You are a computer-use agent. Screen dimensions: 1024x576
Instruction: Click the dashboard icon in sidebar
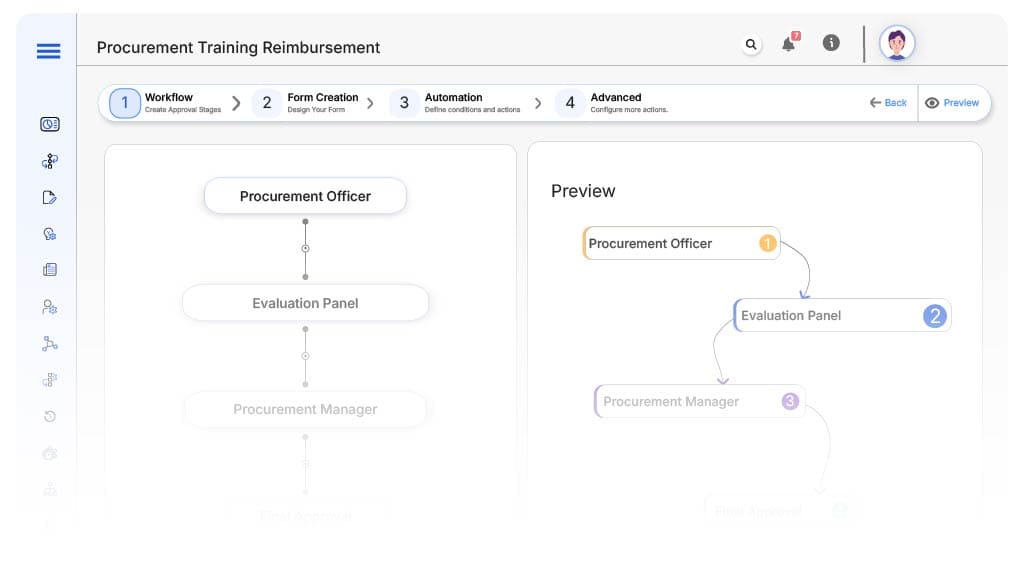49,124
